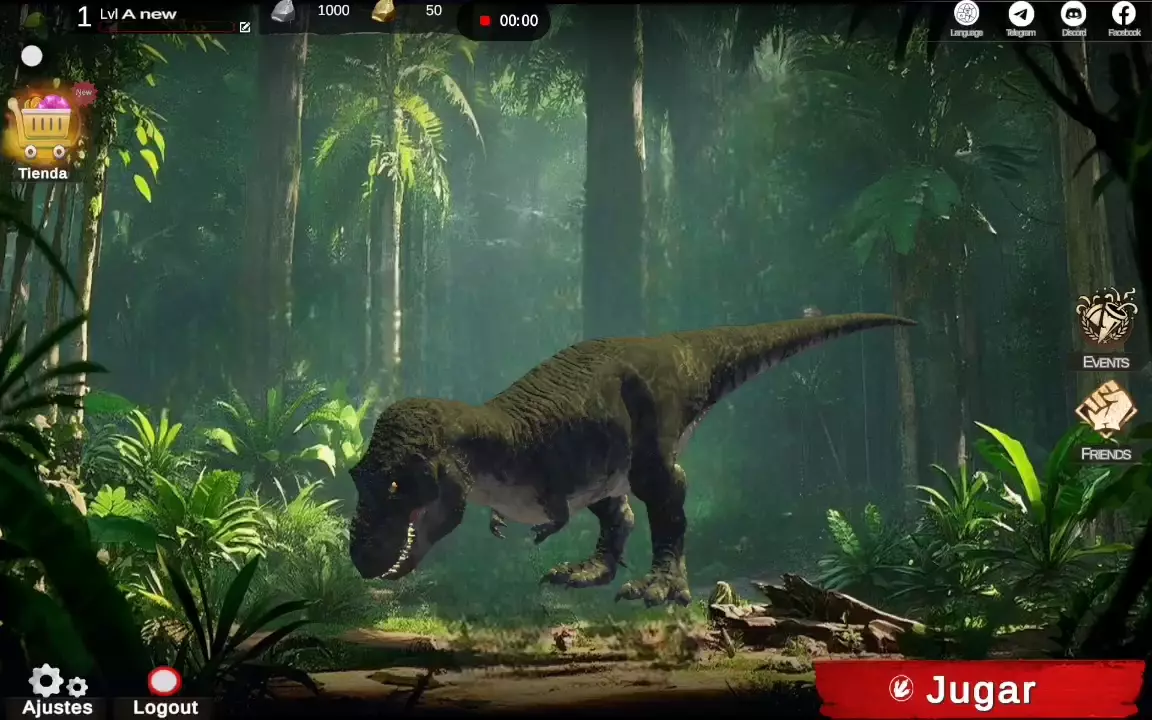This screenshot has width=1152, height=720.
Task: Click the silver stone currency icon
Action: [x=284, y=12]
